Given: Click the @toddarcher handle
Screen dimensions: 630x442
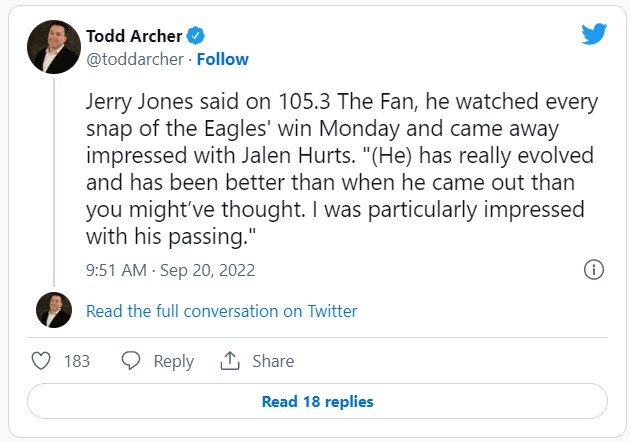Looking at the screenshot, I should point(135,59).
